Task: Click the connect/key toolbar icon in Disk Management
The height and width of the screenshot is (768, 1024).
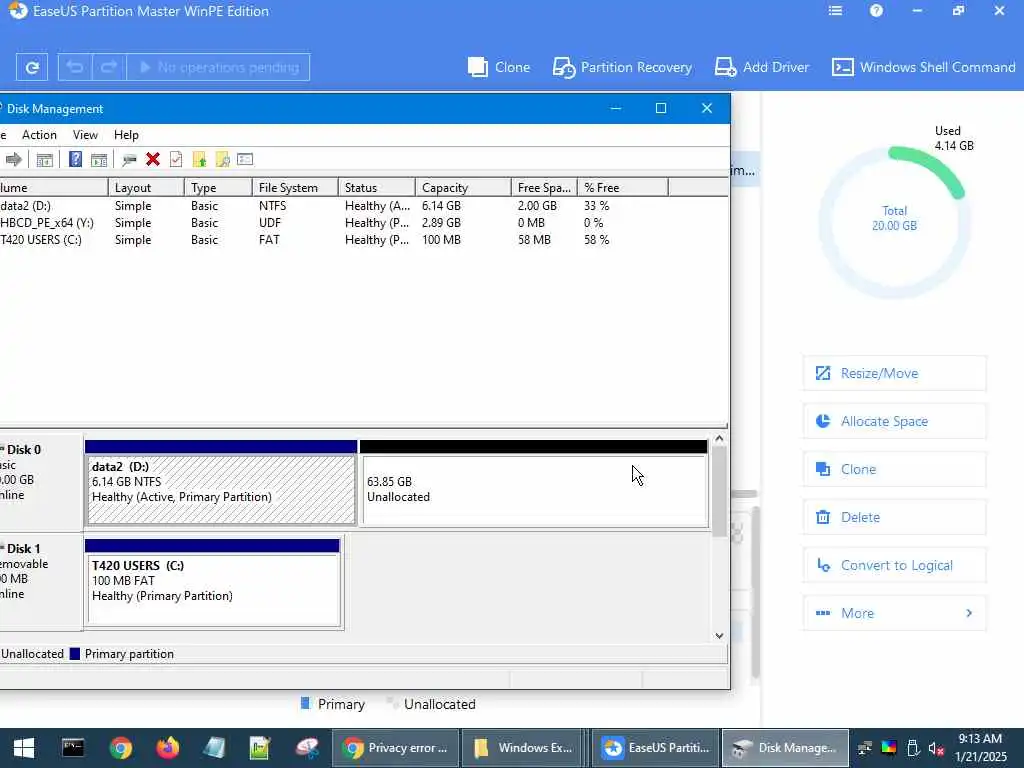Action: pos(129,159)
